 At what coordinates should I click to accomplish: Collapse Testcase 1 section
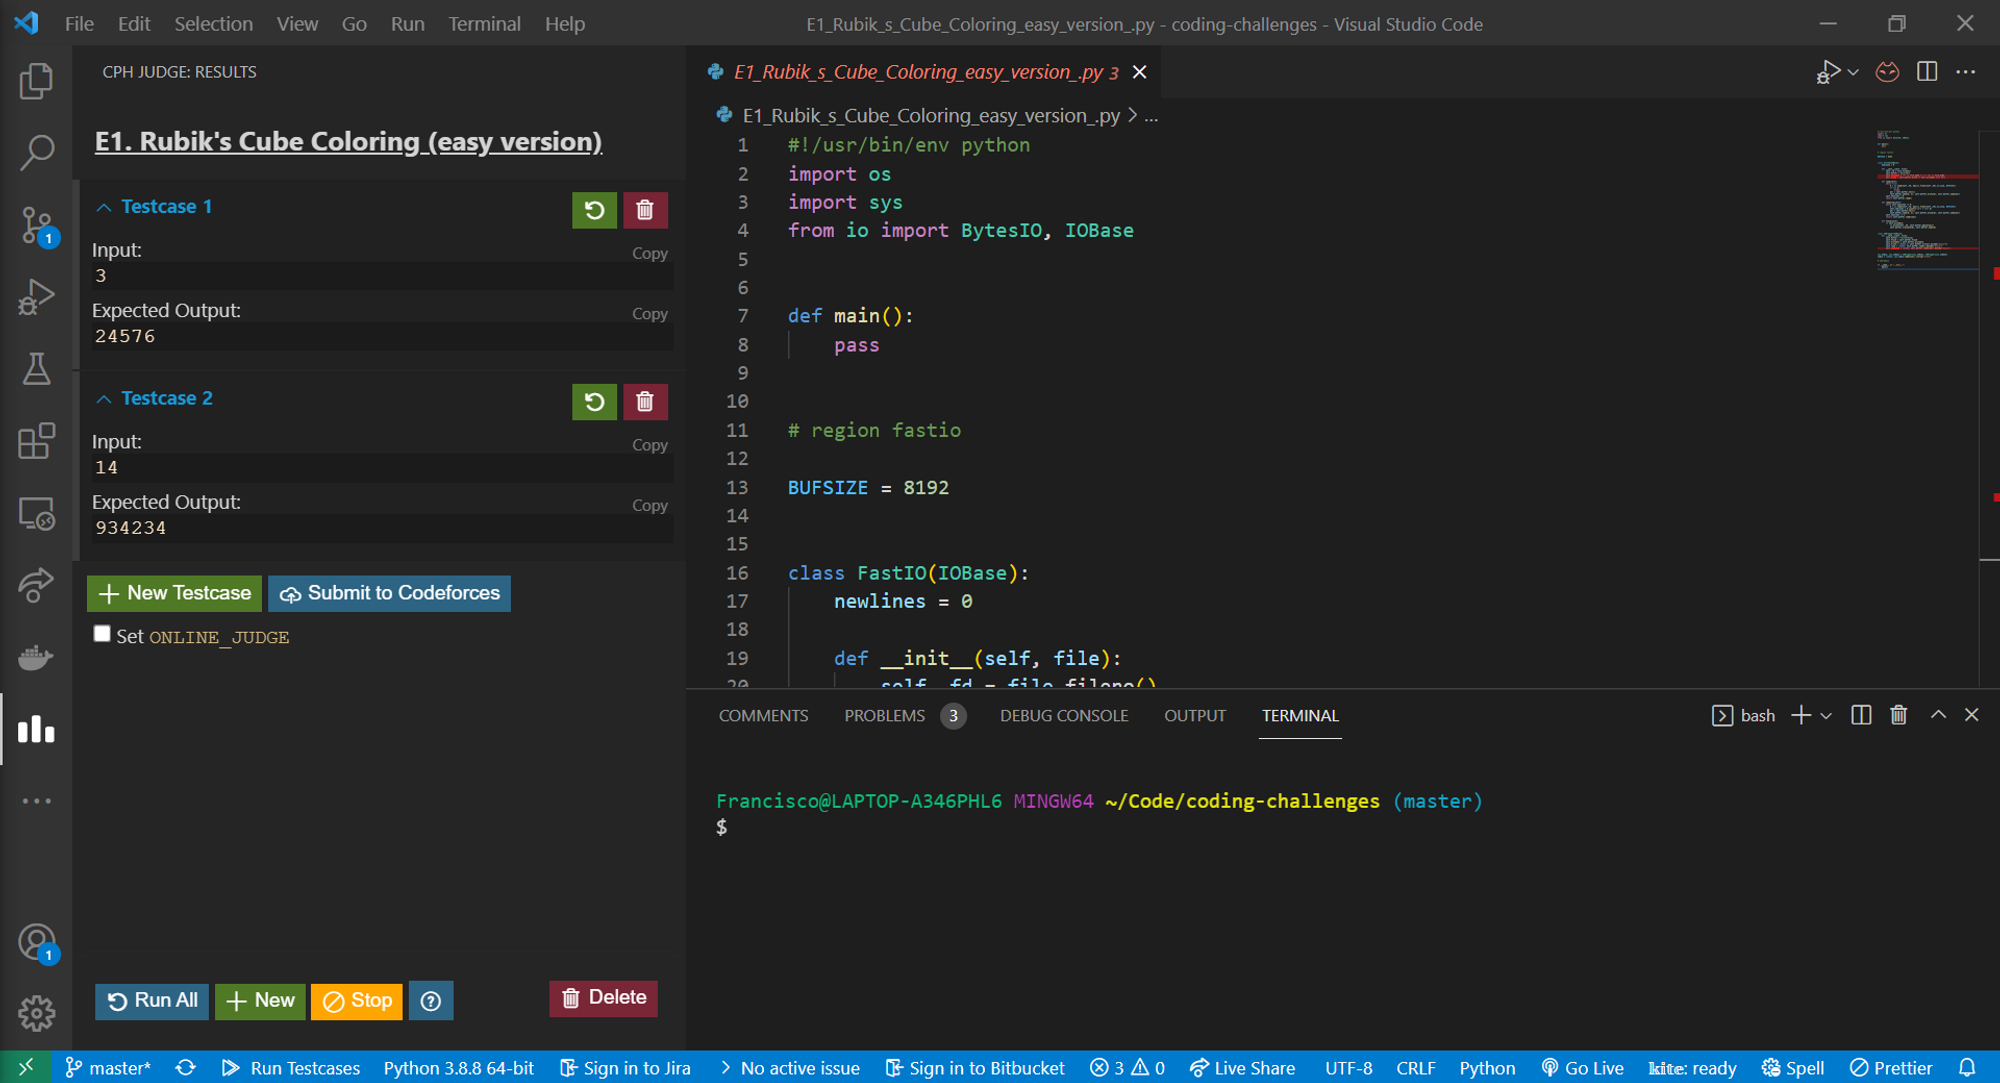(104, 207)
